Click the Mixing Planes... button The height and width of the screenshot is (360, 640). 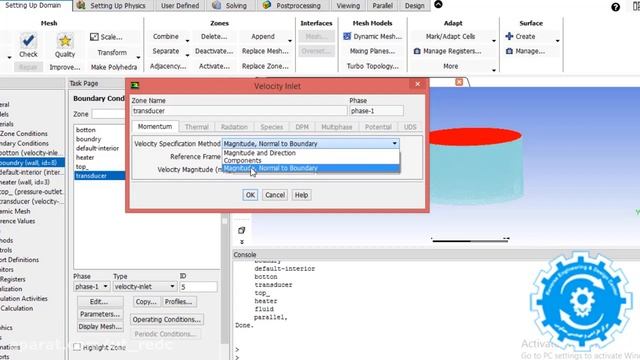[x=372, y=51]
